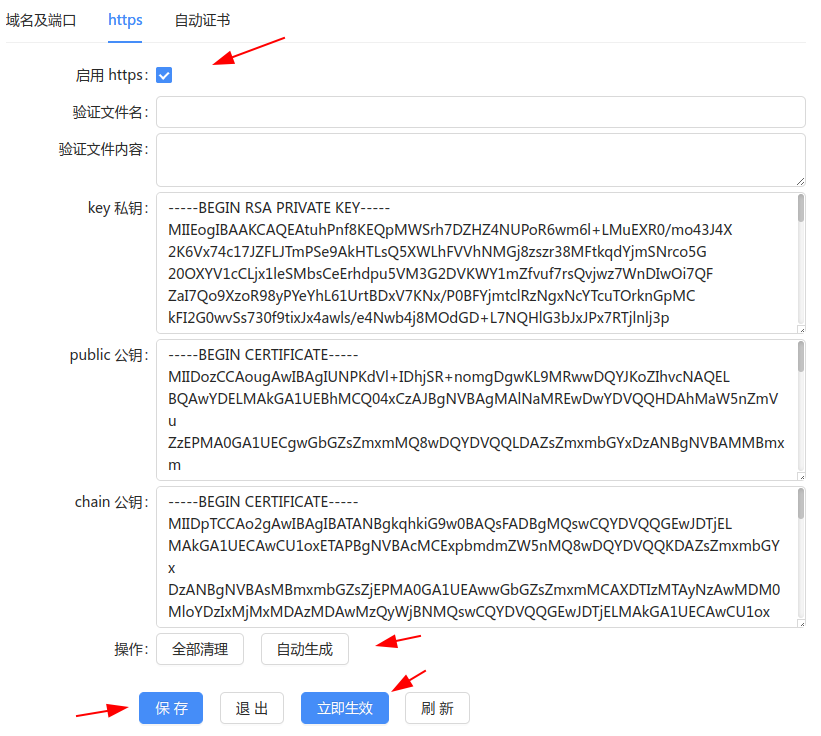This screenshot has width=821, height=736.
Task: Switch to the 域名及端口 tab
Action: (x=41, y=20)
